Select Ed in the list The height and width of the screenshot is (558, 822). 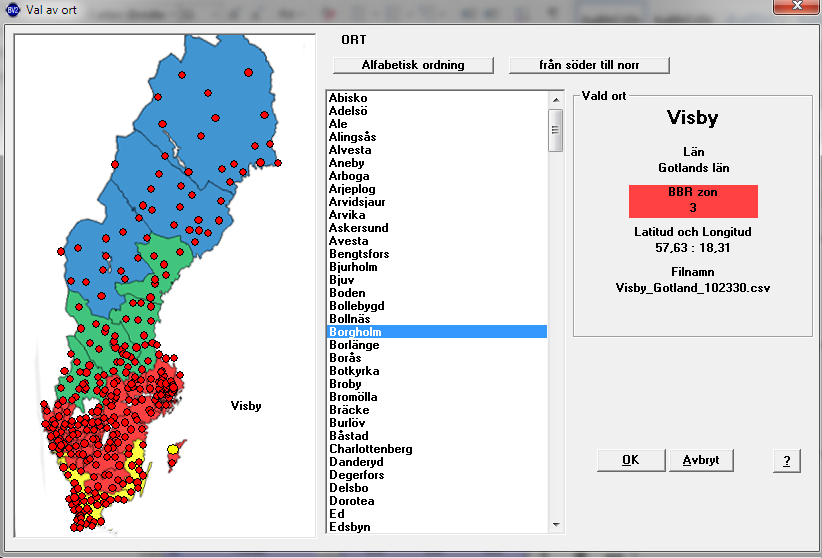(437, 514)
